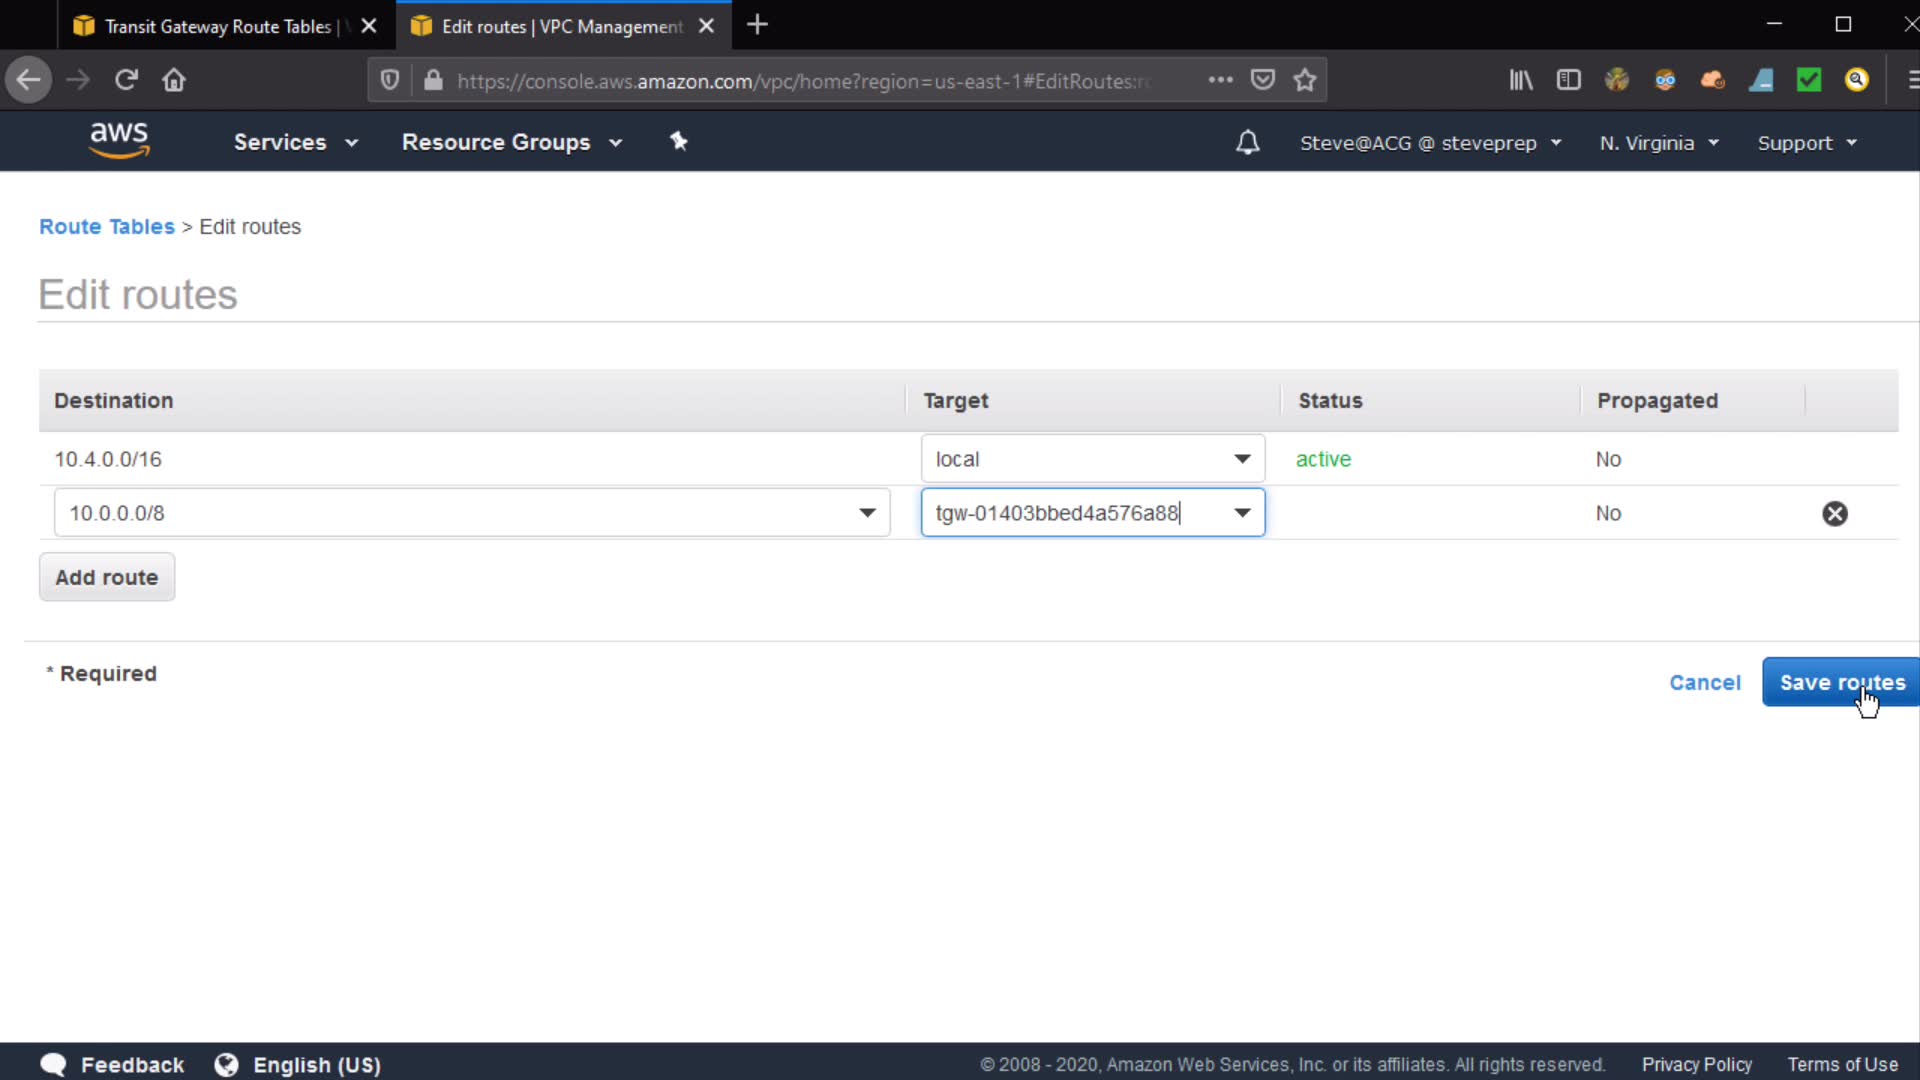The image size is (1920, 1080).
Task: Click the Pocket save icon
Action: pyautogui.click(x=1263, y=80)
